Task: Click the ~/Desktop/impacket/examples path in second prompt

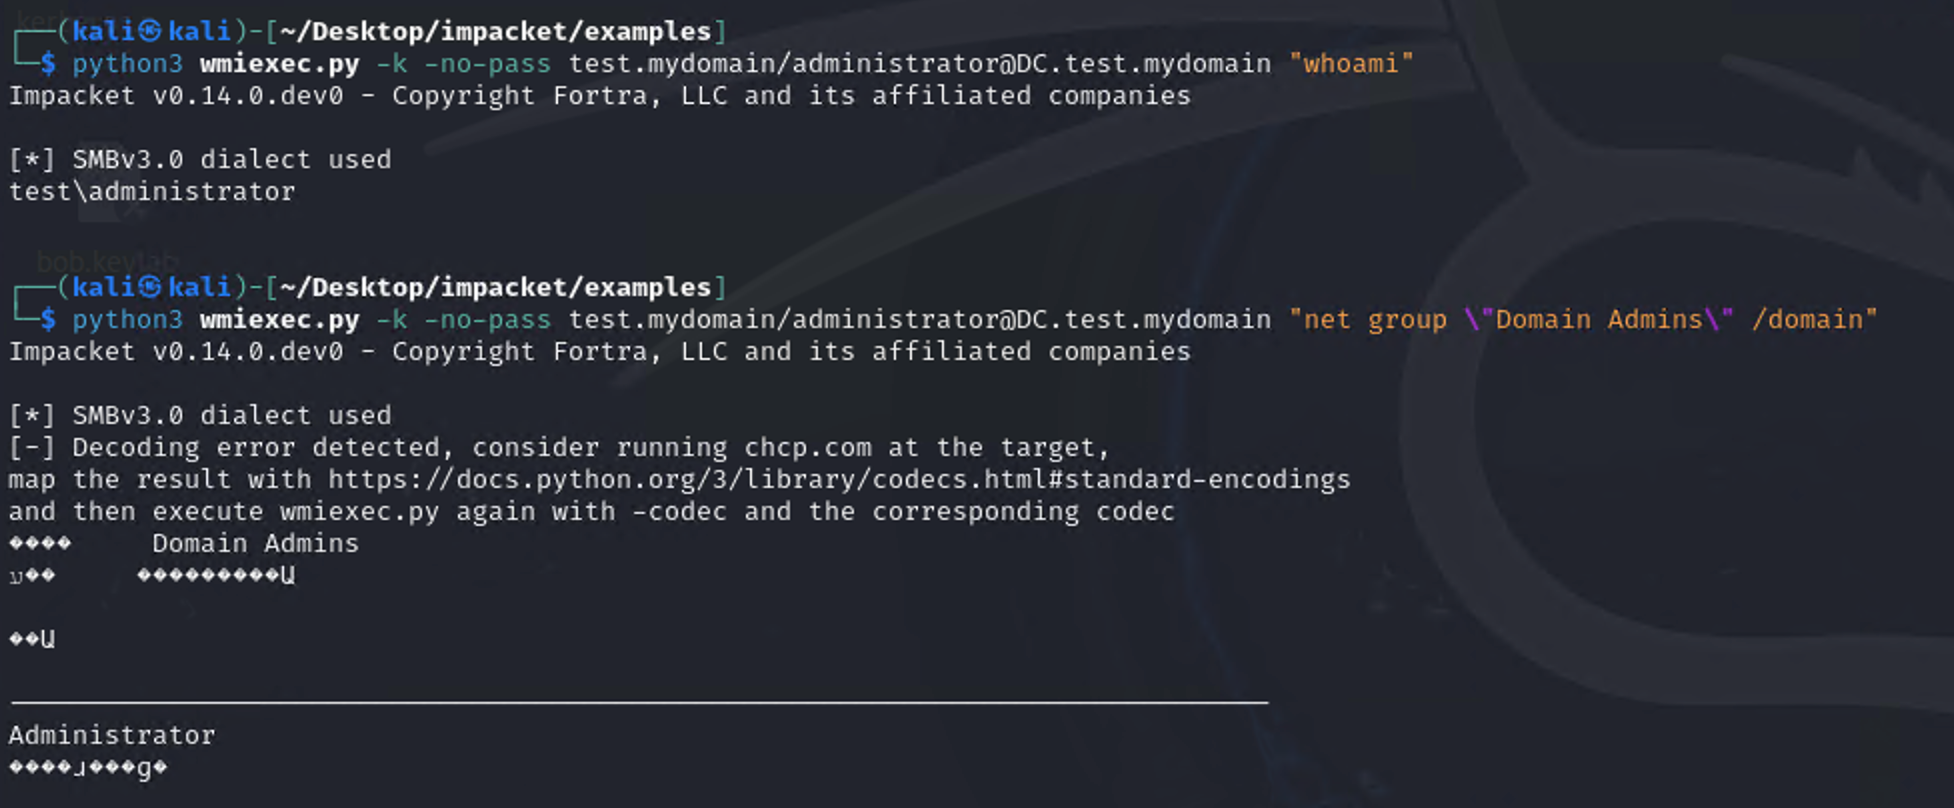Action: (x=495, y=288)
